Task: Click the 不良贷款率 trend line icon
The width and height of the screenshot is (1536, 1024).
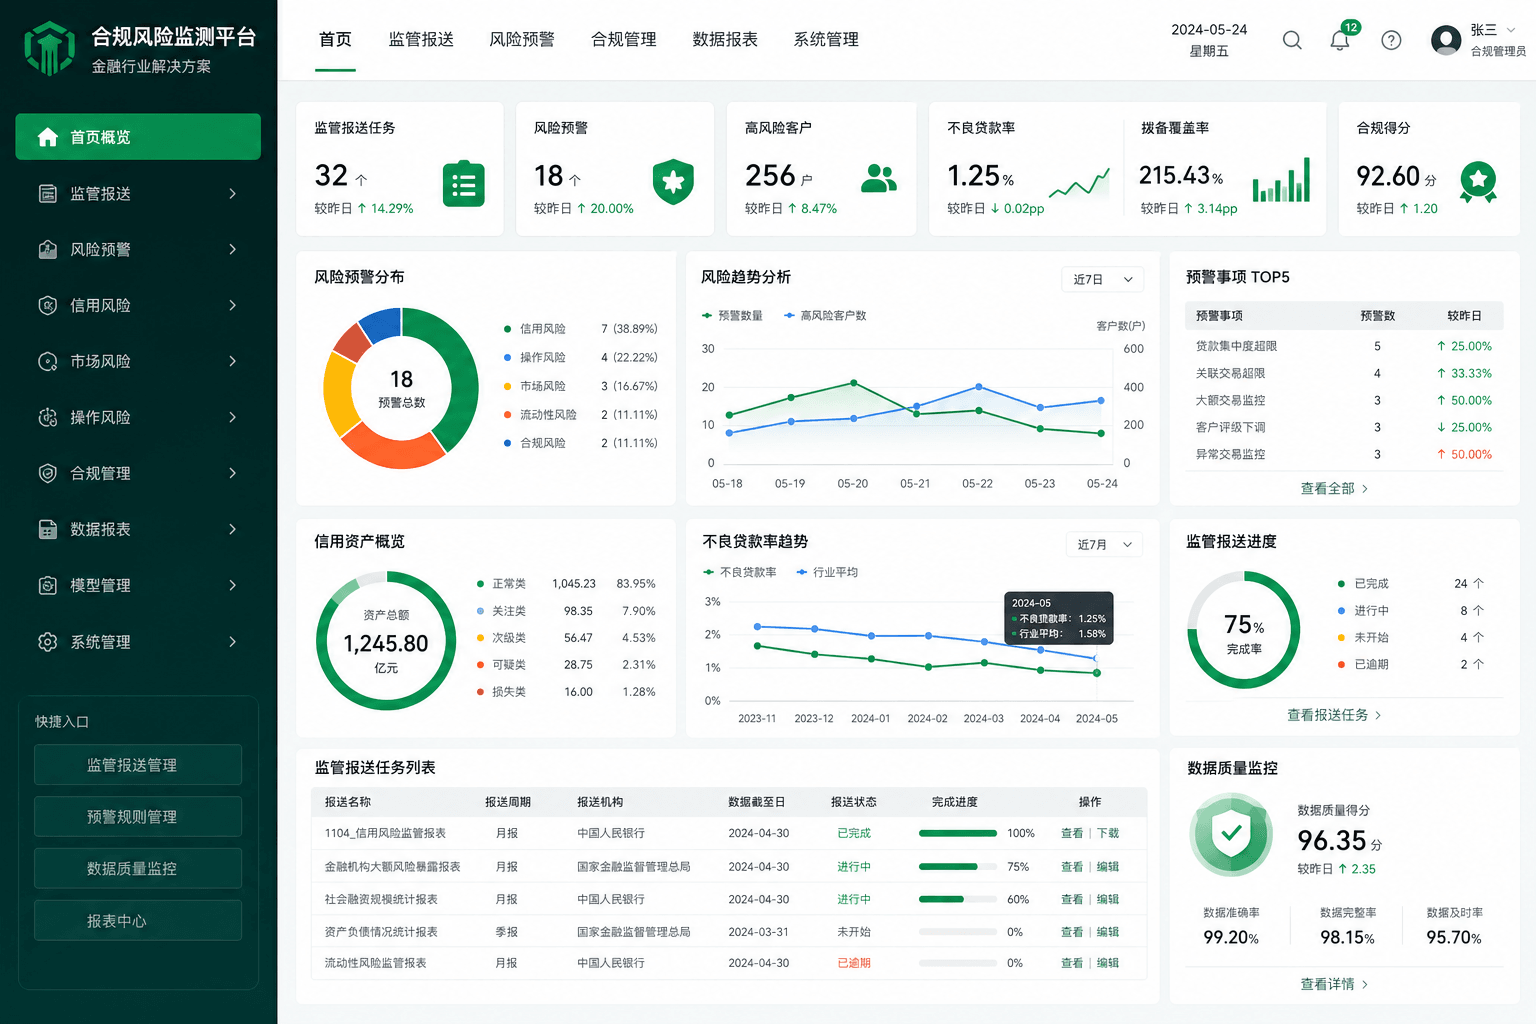Action: 1079,183
